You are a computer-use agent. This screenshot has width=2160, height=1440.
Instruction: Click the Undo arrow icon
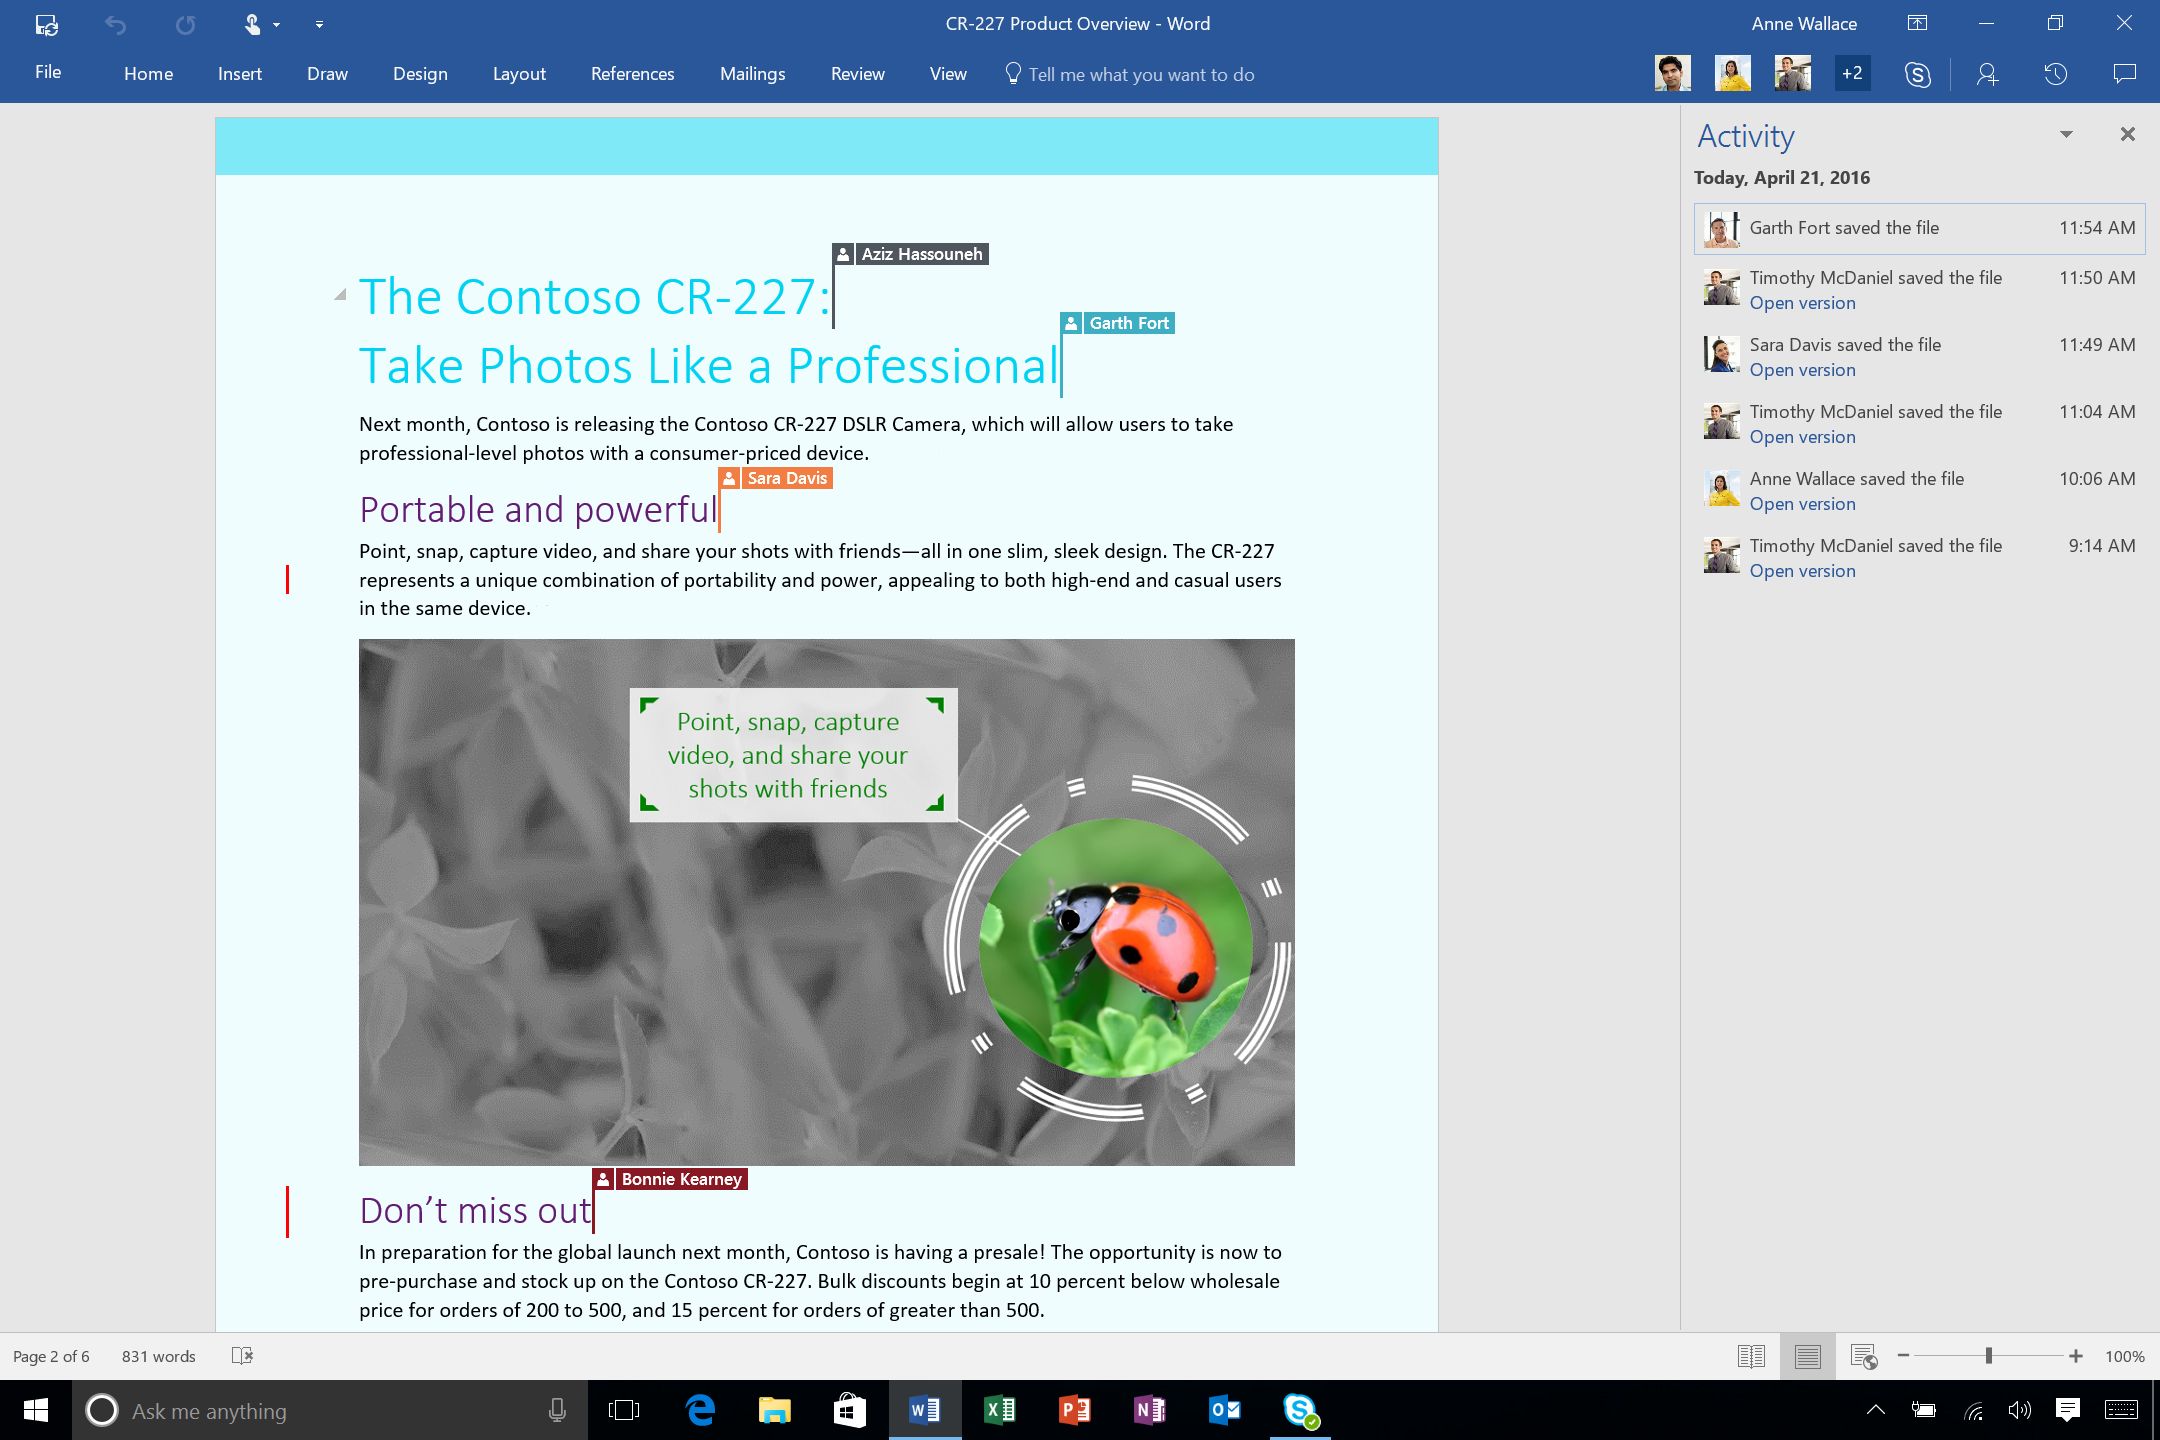116,24
